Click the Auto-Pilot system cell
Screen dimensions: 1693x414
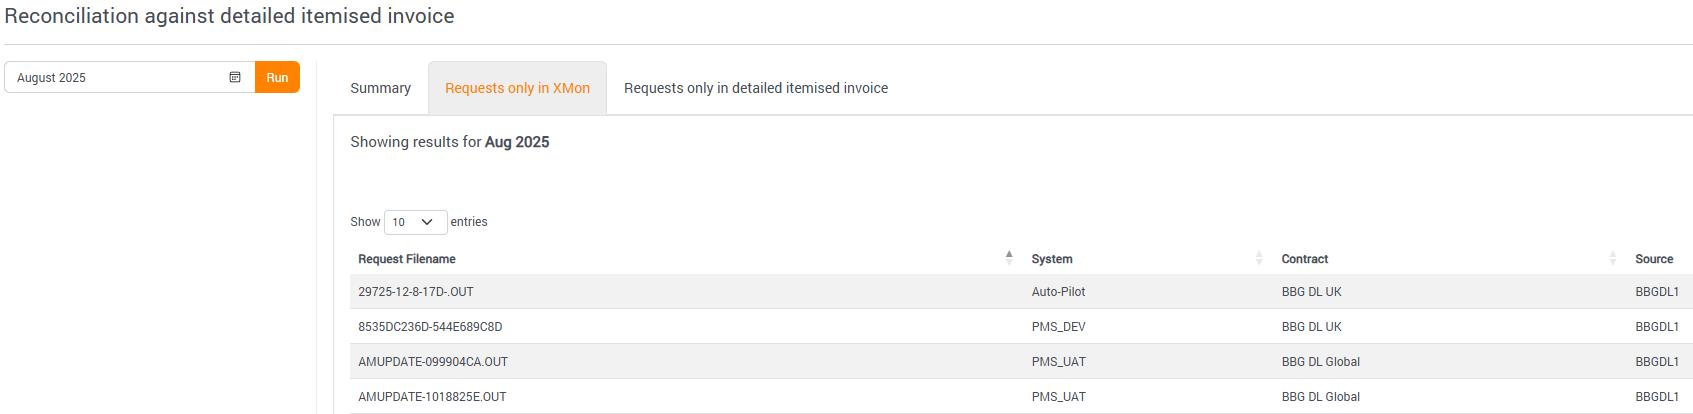click(x=1058, y=292)
